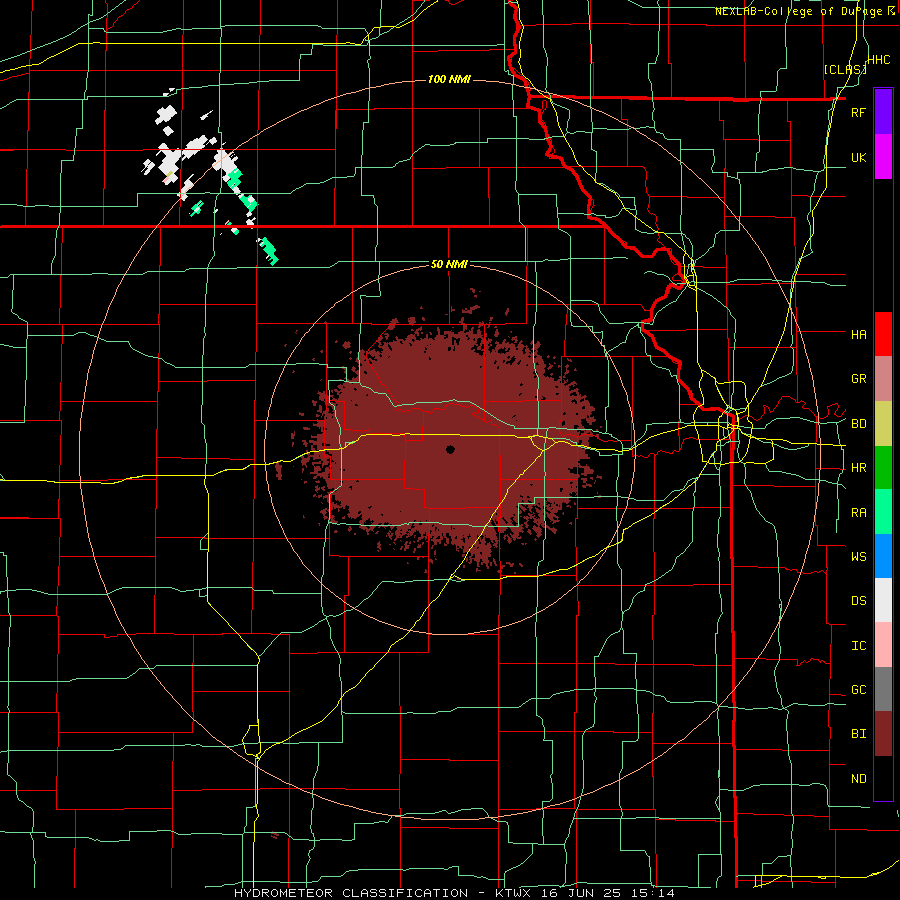Click the HA red legend swatch
Image resolution: width=900 pixels, height=900 pixels.
[883, 334]
